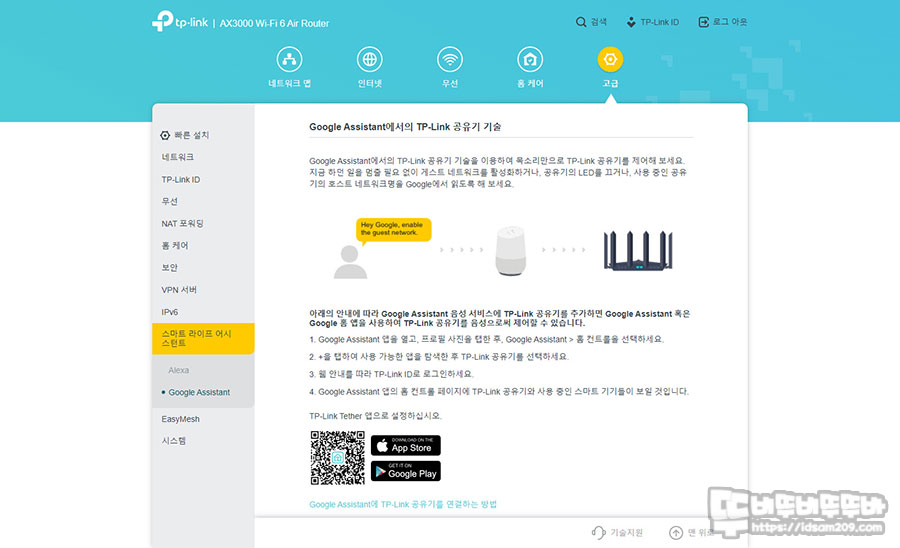Open 빠른 설치 quick setup in sidebar
Screen dimensions: 900x548
tap(192, 135)
